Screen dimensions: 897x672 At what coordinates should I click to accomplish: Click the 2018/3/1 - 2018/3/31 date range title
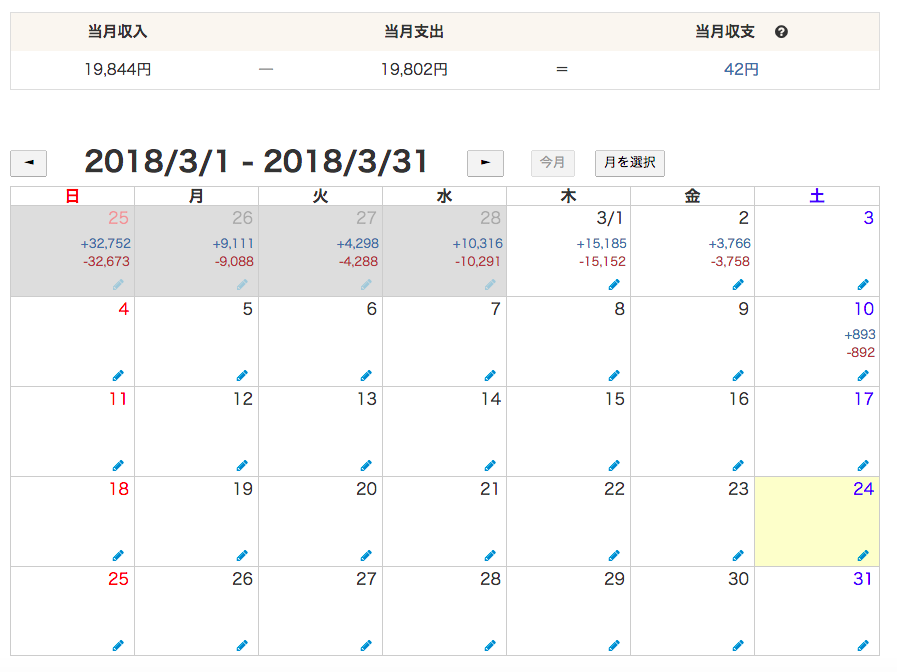pyautogui.click(x=256, y=162)
